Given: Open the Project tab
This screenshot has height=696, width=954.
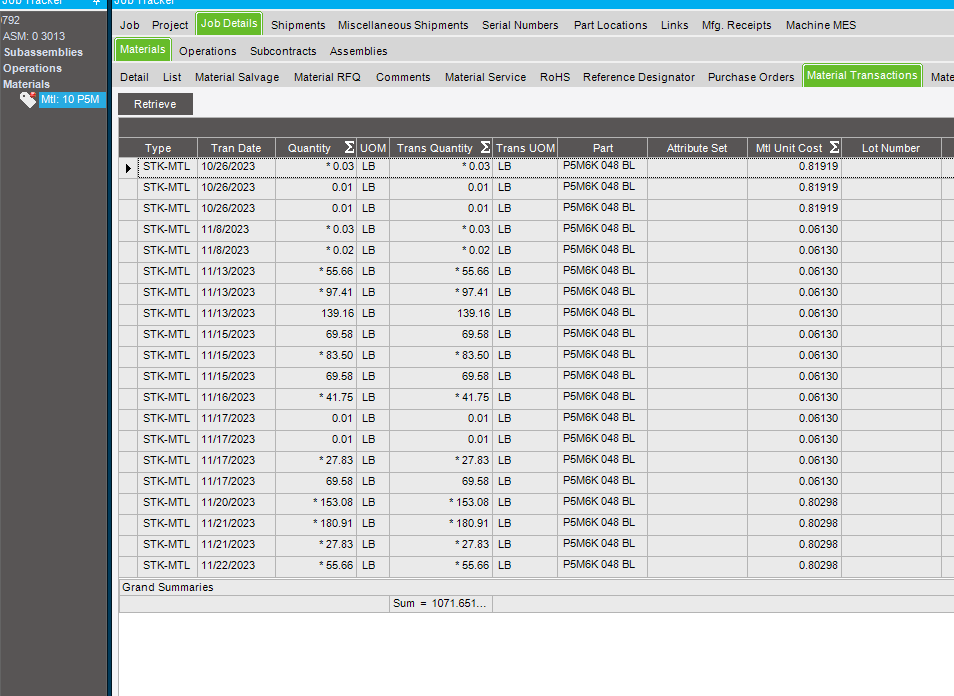Looking at the screenshot, I should pos(170,25).
